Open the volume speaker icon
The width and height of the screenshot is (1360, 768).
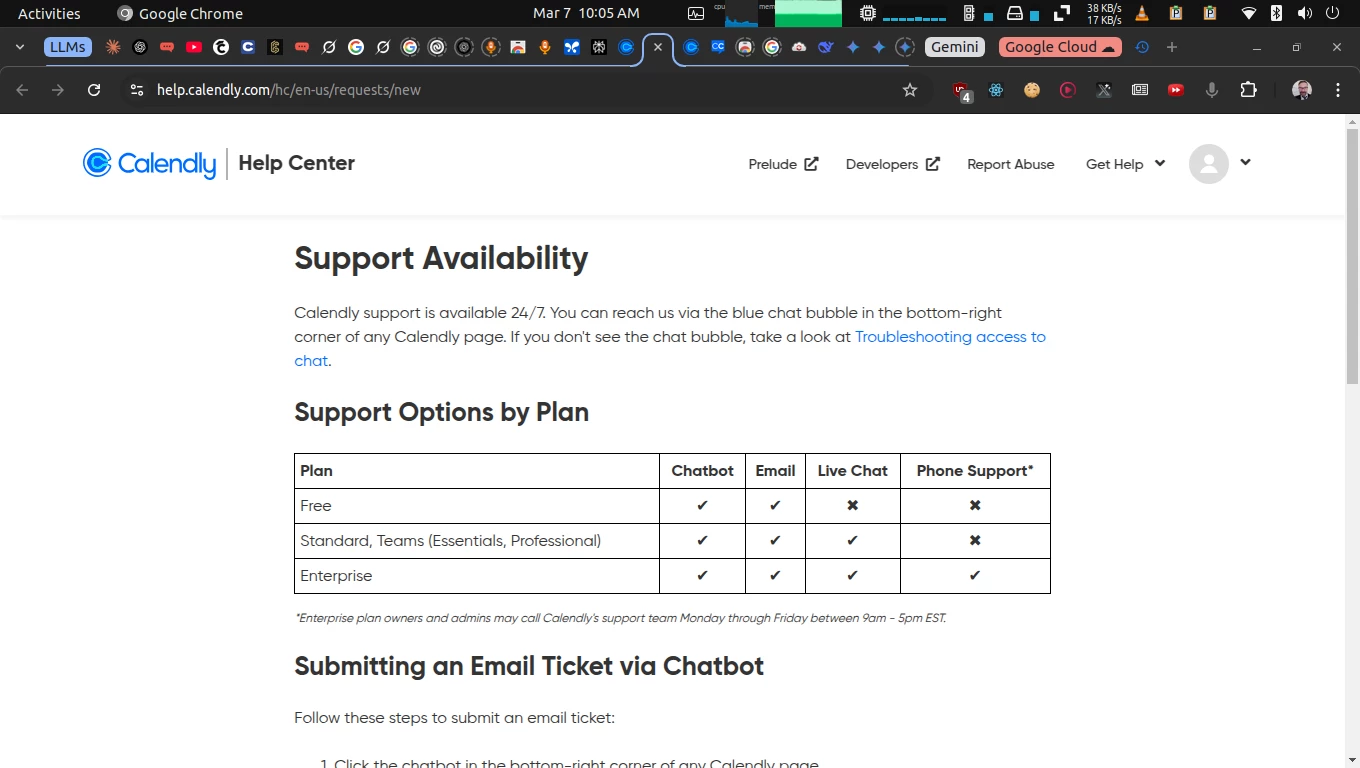[x=1304, y=13]
